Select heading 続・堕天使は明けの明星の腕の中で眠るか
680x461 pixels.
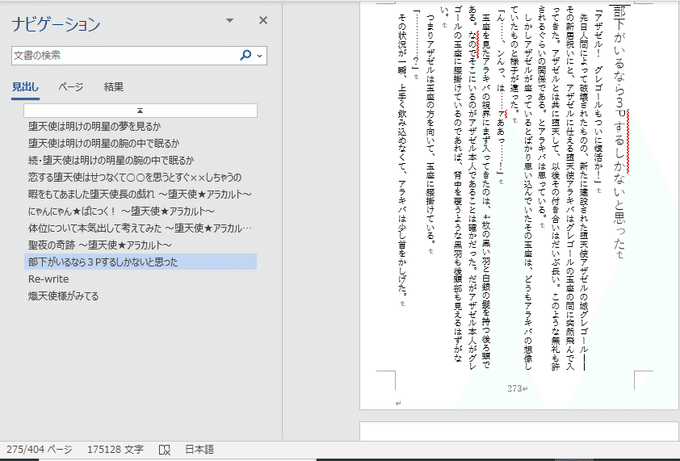pos(111,160)
